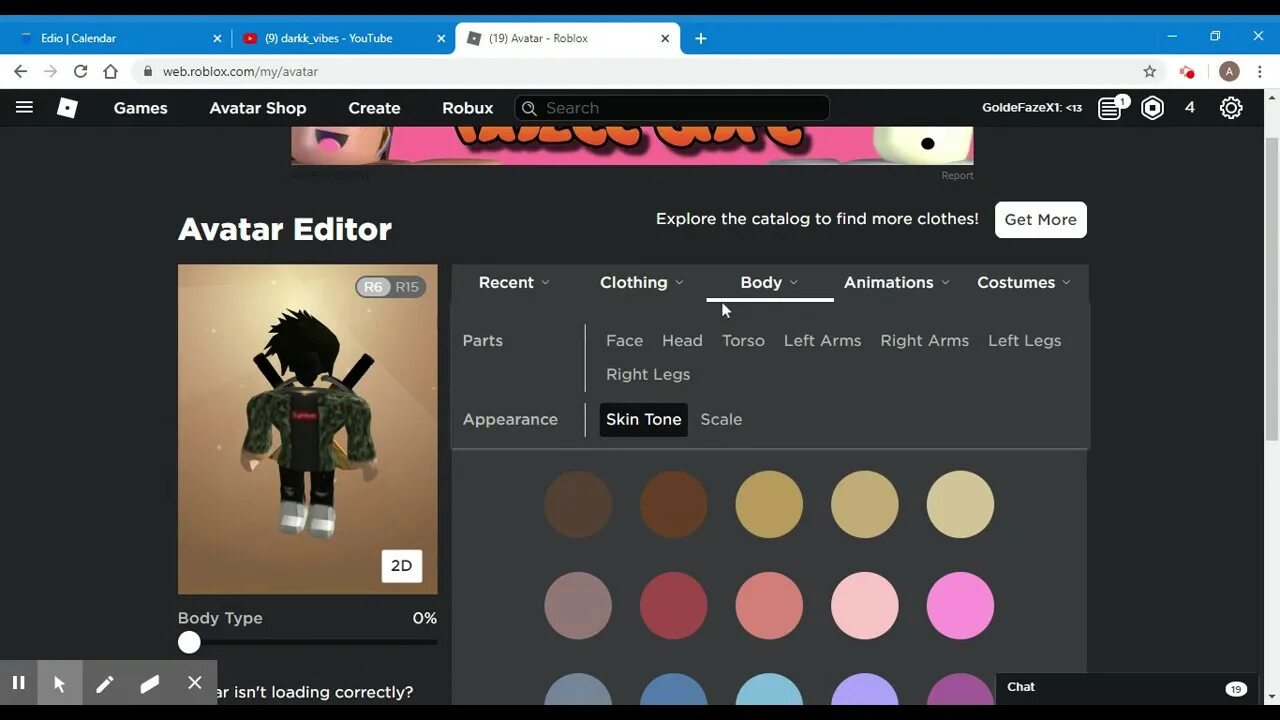Click the Report ad link

coord(957,175)
